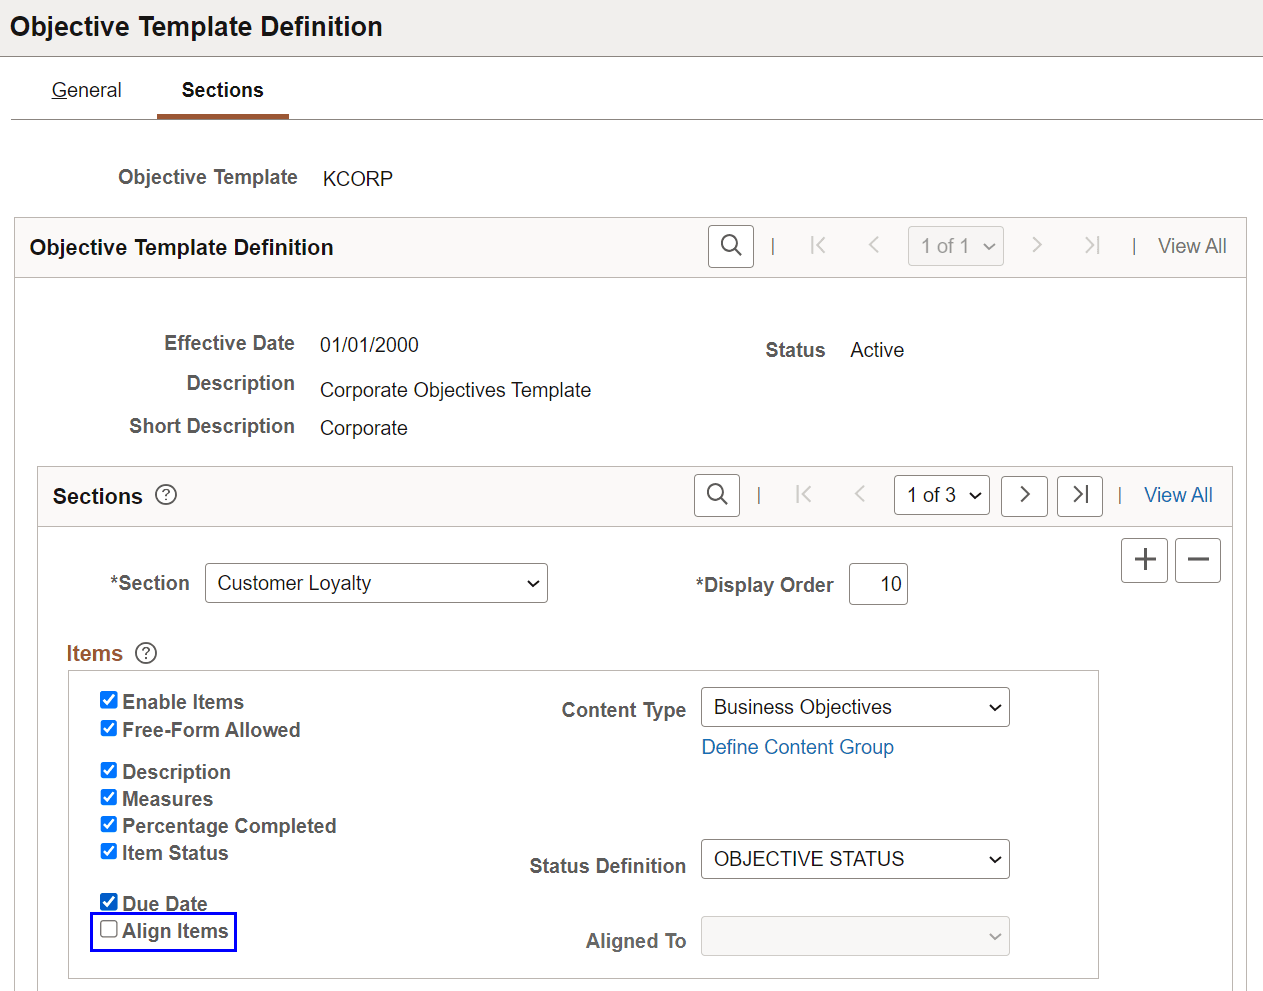Screen dimensions: 1263x991
Task: Switch to the General tab
Action: [x=86, y=90]
